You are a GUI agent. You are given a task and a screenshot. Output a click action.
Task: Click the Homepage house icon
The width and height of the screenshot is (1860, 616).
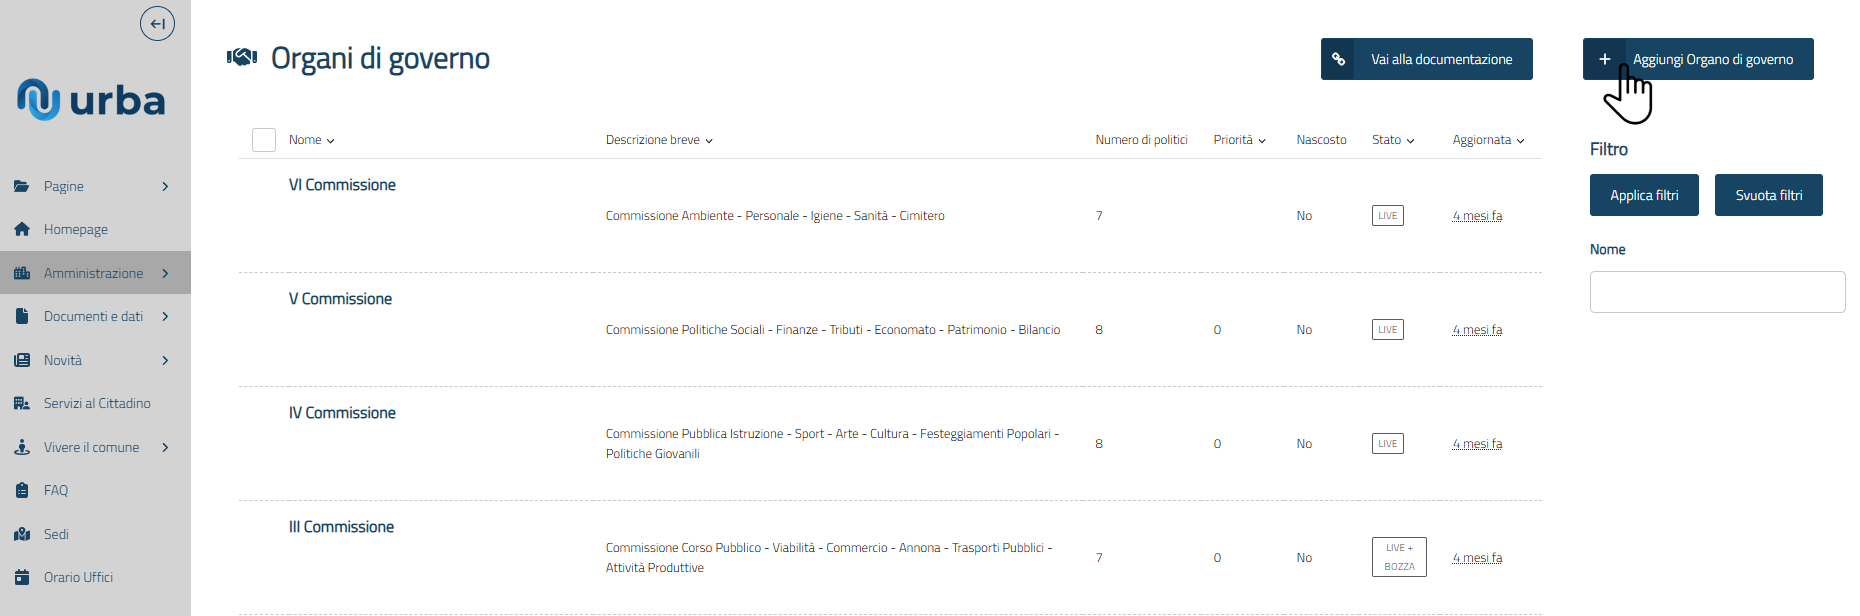[x=22, y=229]
